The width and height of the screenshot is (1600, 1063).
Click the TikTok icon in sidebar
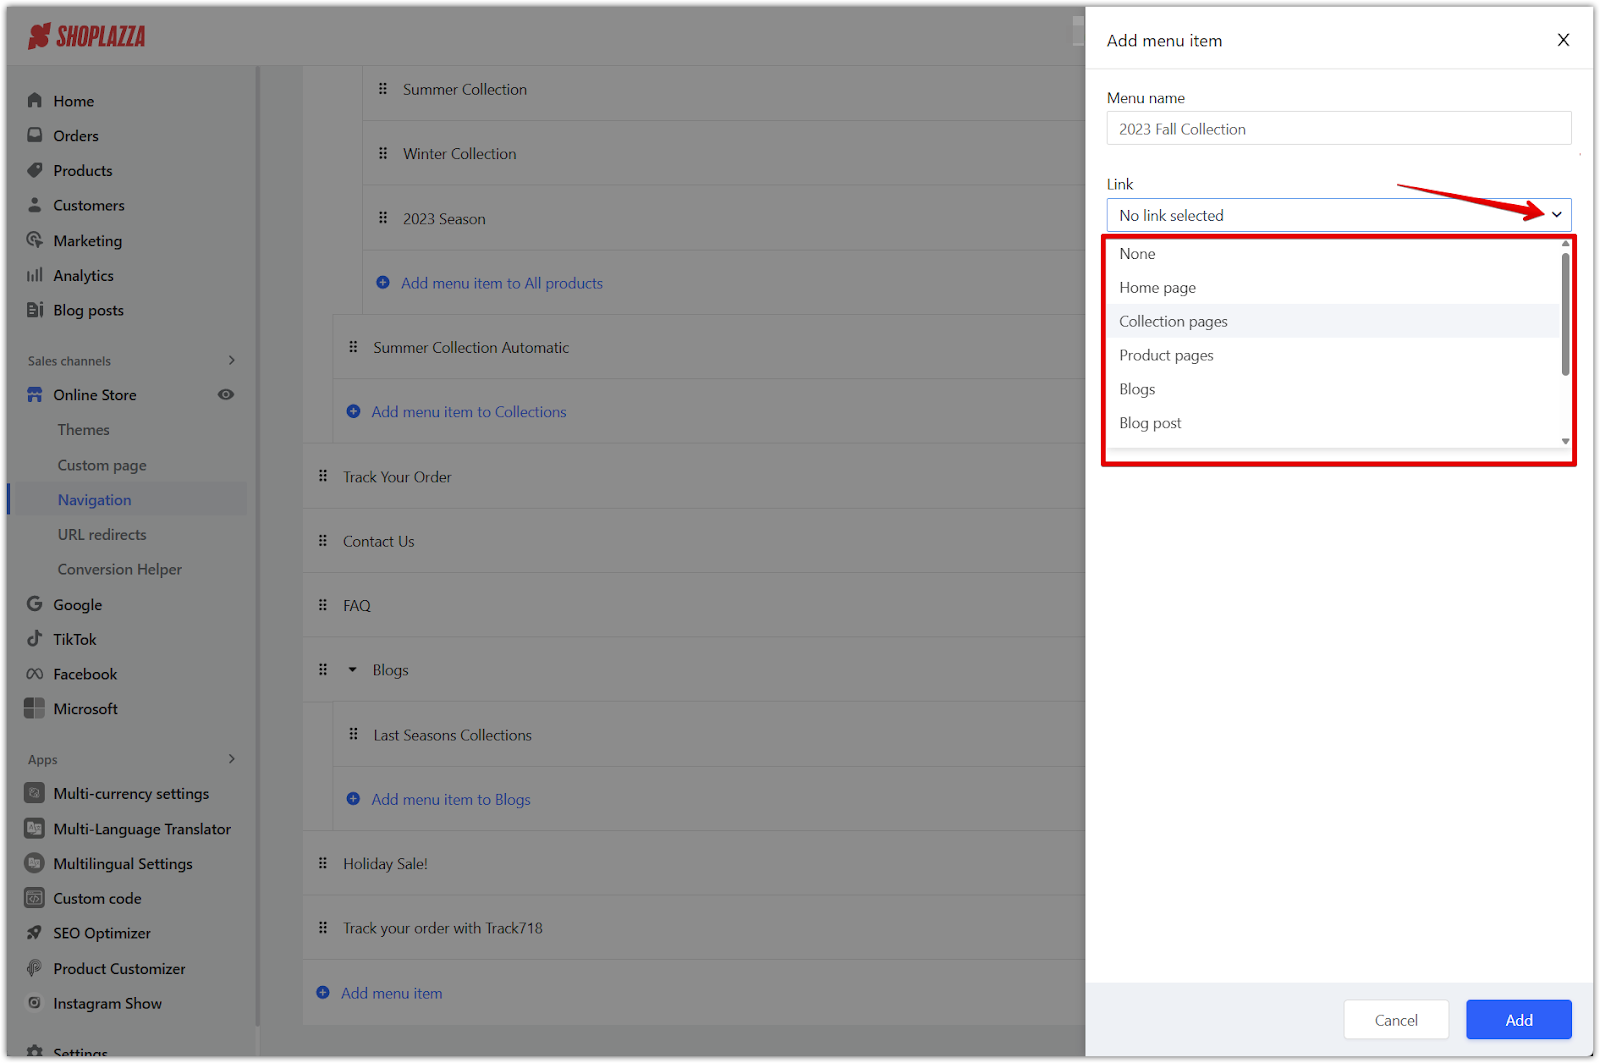coord(35,639)
